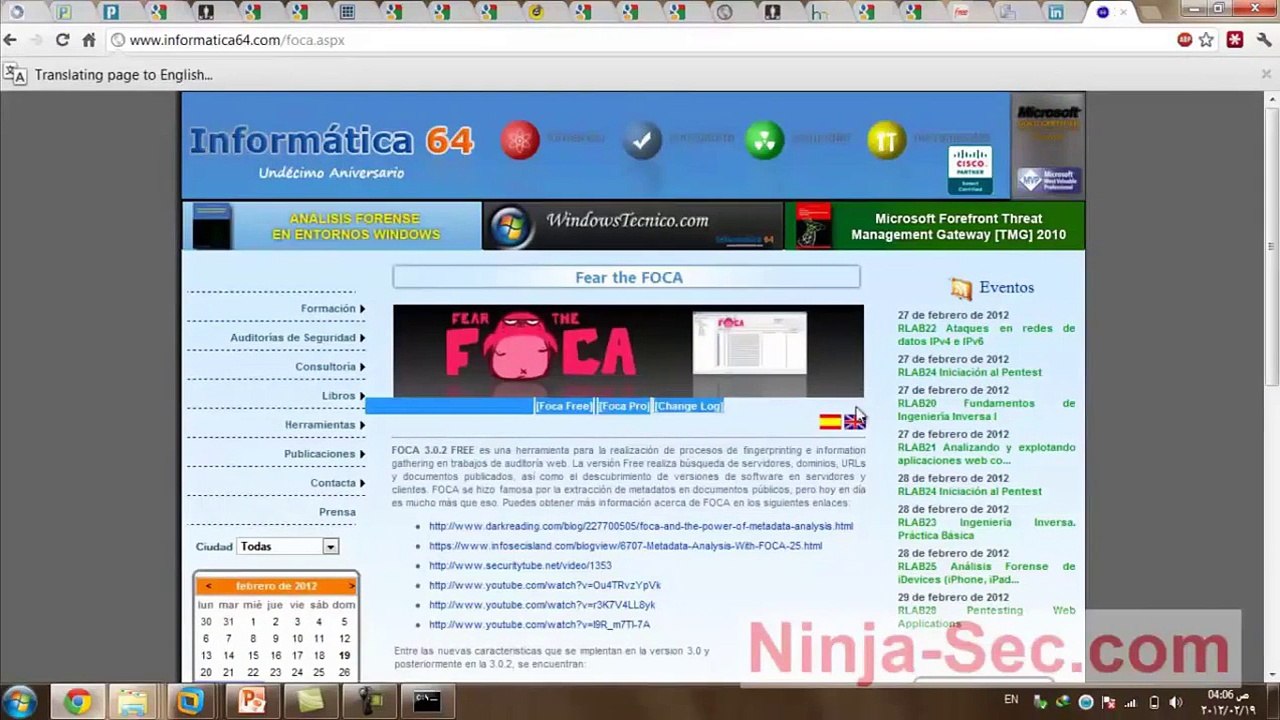Open the RLAB23 Ingeniería Inversa Práctica Básica event

pos(986,529)
